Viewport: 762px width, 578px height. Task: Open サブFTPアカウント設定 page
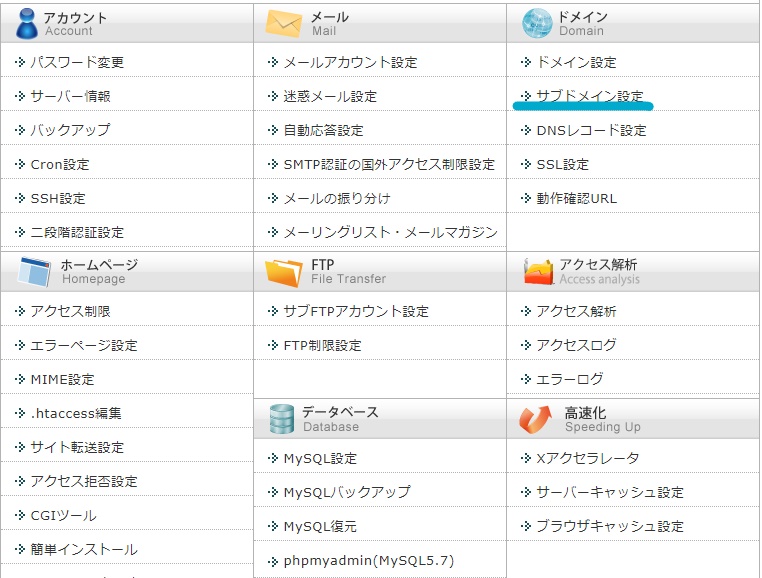click(x=355, y=311)
